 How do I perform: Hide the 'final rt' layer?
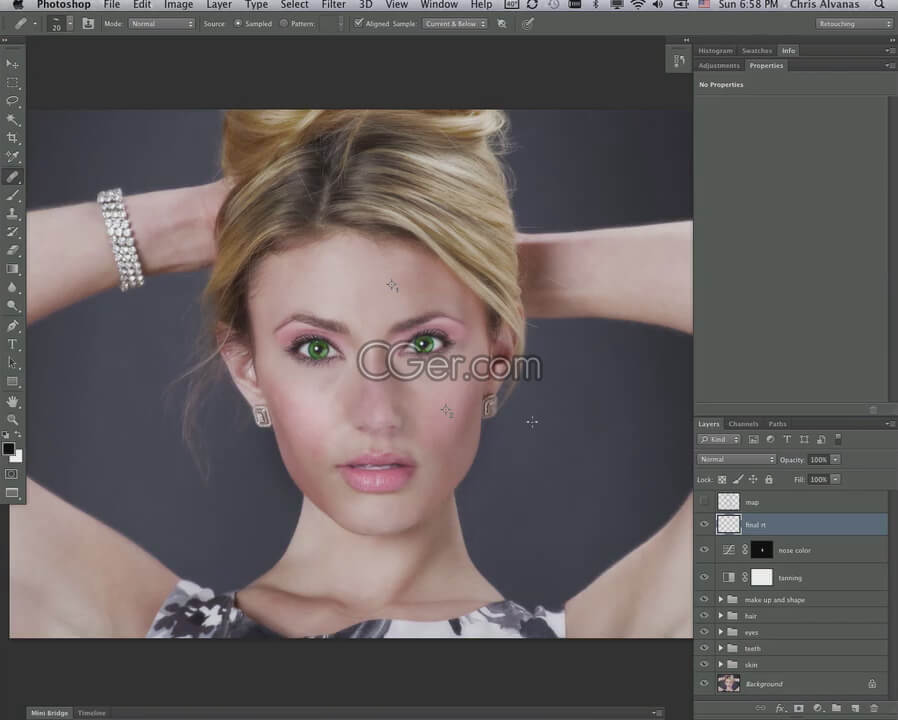pos(704,524)
